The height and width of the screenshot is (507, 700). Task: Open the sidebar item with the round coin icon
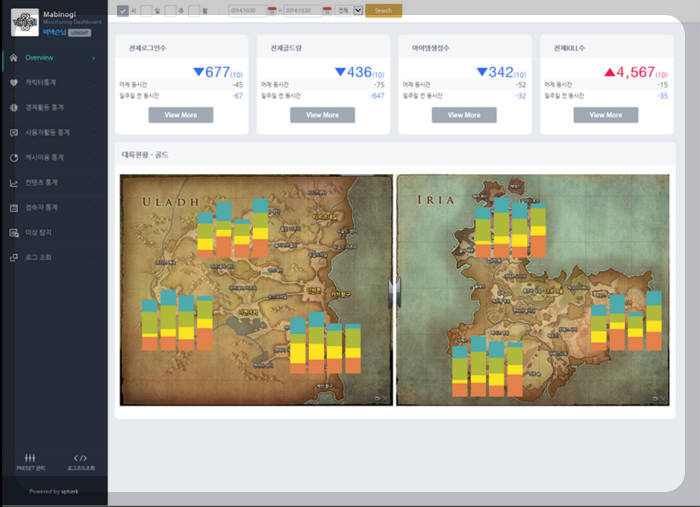54,108
